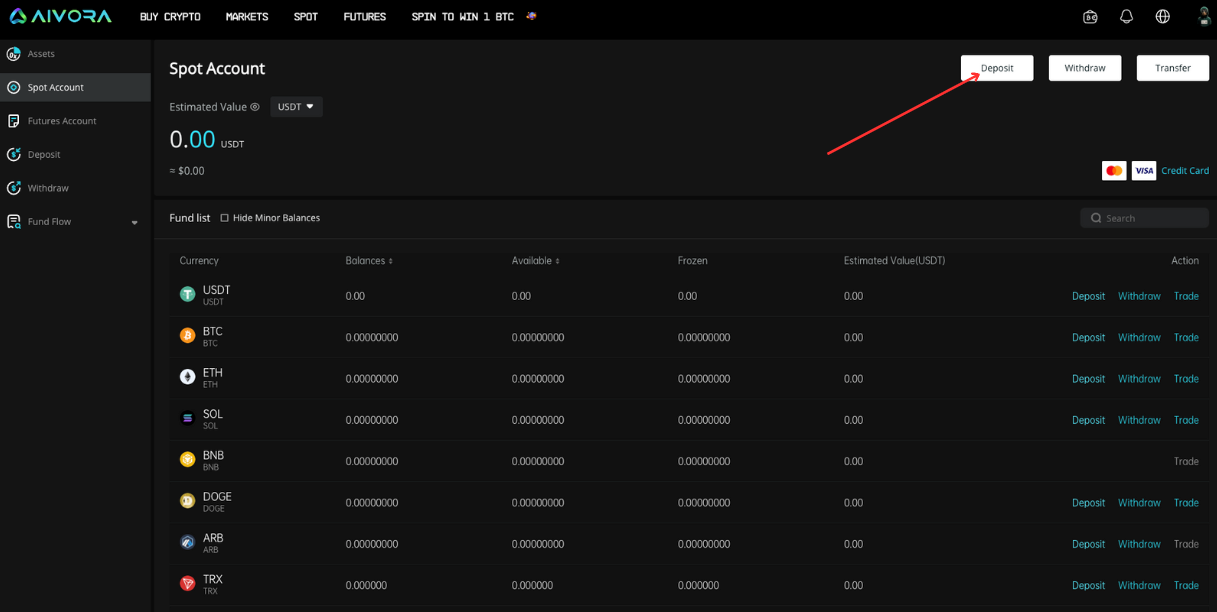This screenshot has width=1217, height=612.
Task: Click Trade in the TRX row
Action: click(1186, 586)
